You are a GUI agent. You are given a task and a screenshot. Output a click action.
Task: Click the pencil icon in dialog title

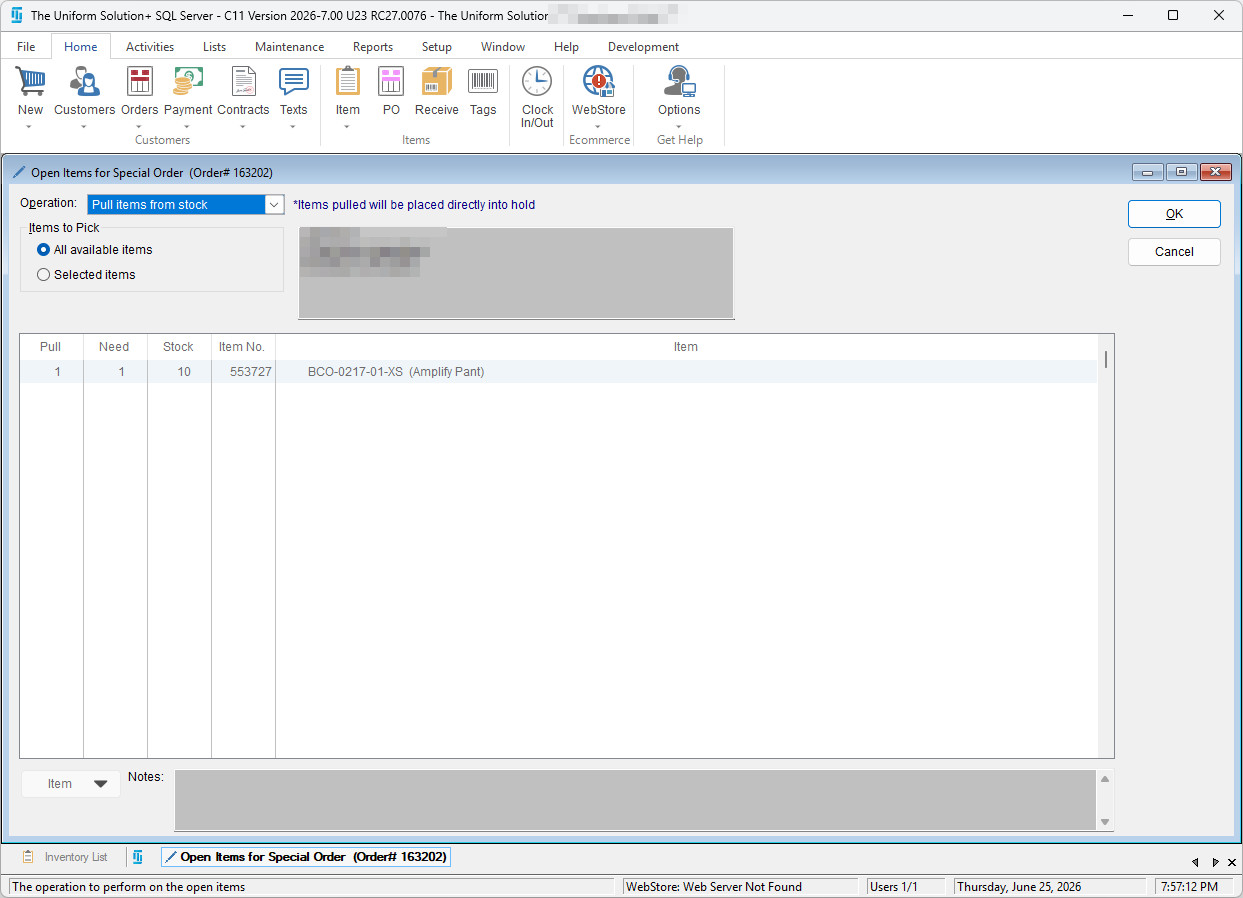(x=19, y=172)
